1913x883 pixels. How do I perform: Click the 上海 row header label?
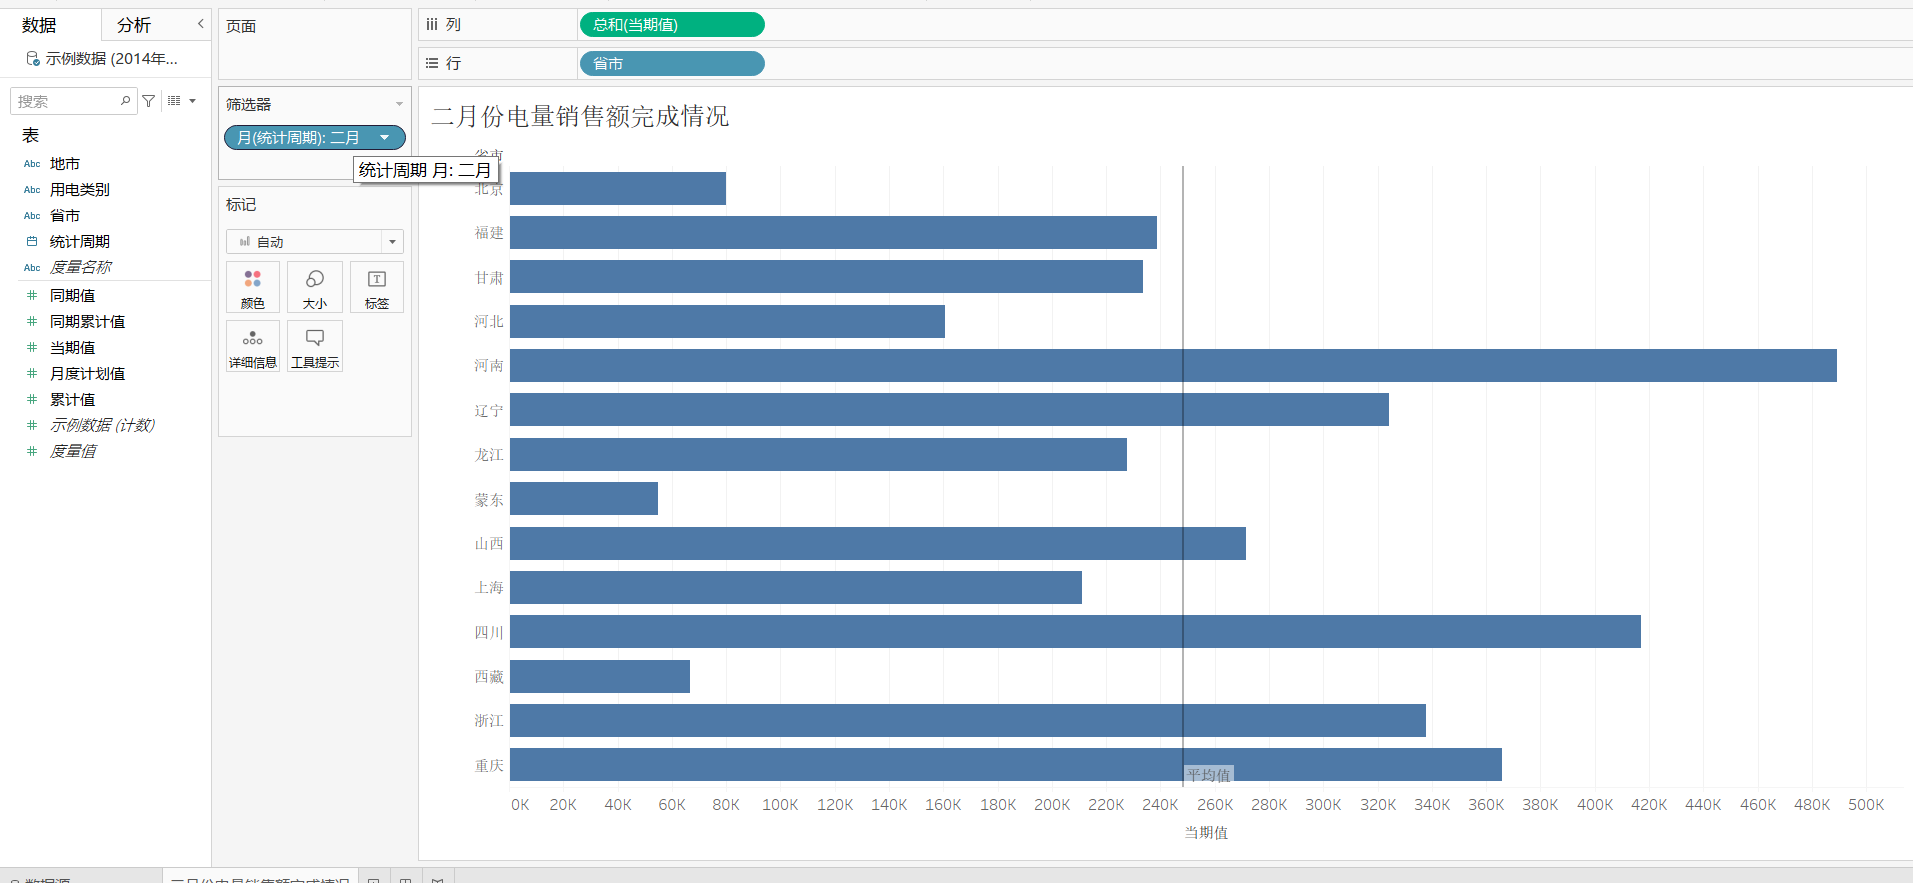(x=489, y=588)
